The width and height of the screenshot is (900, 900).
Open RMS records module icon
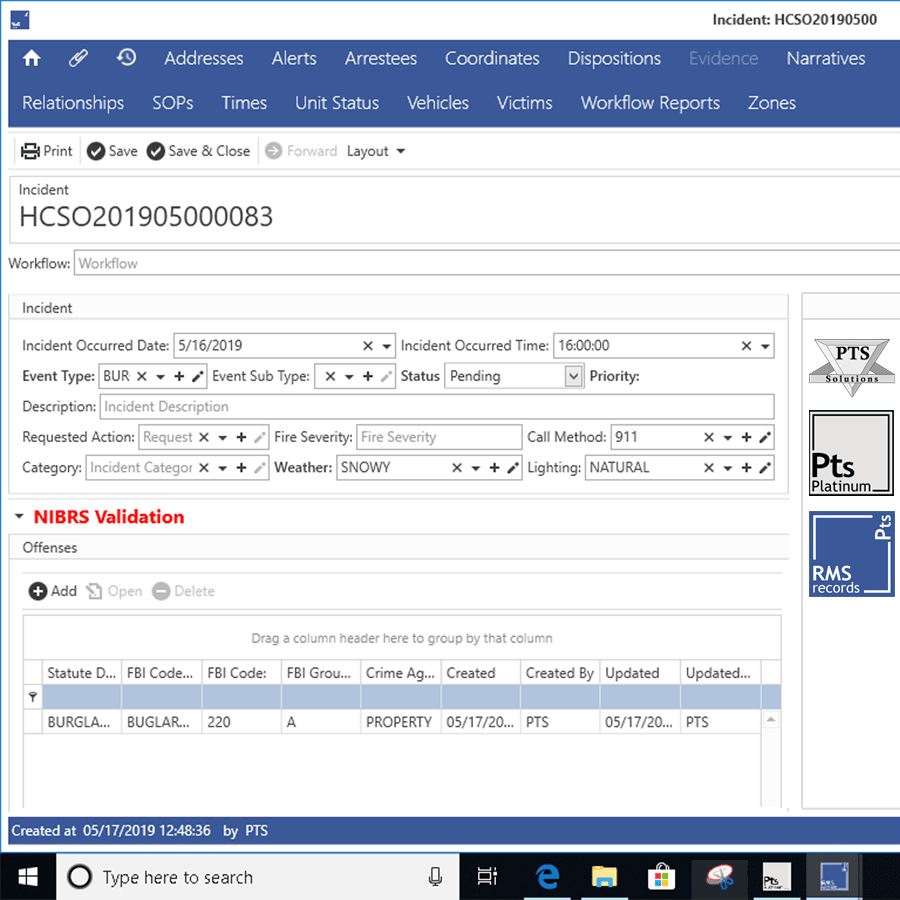(851, 555)
